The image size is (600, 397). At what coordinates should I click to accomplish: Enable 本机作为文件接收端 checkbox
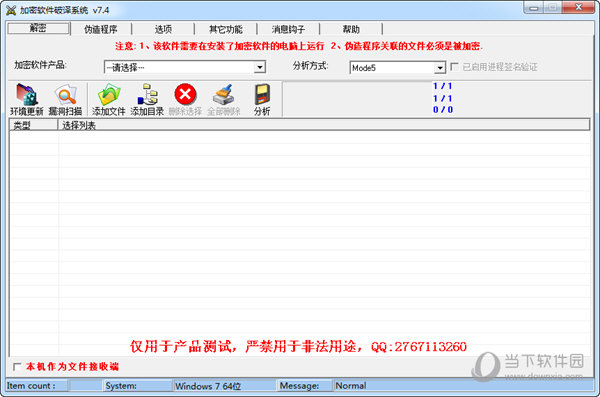click(x=17, y=366)
